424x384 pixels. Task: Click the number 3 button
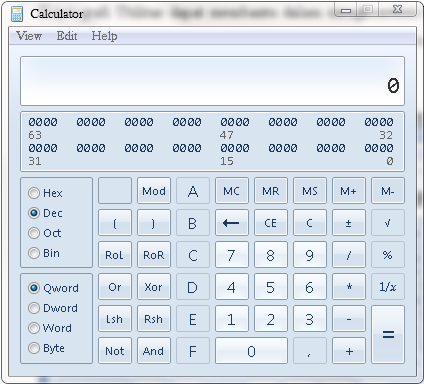coord(310,319)
